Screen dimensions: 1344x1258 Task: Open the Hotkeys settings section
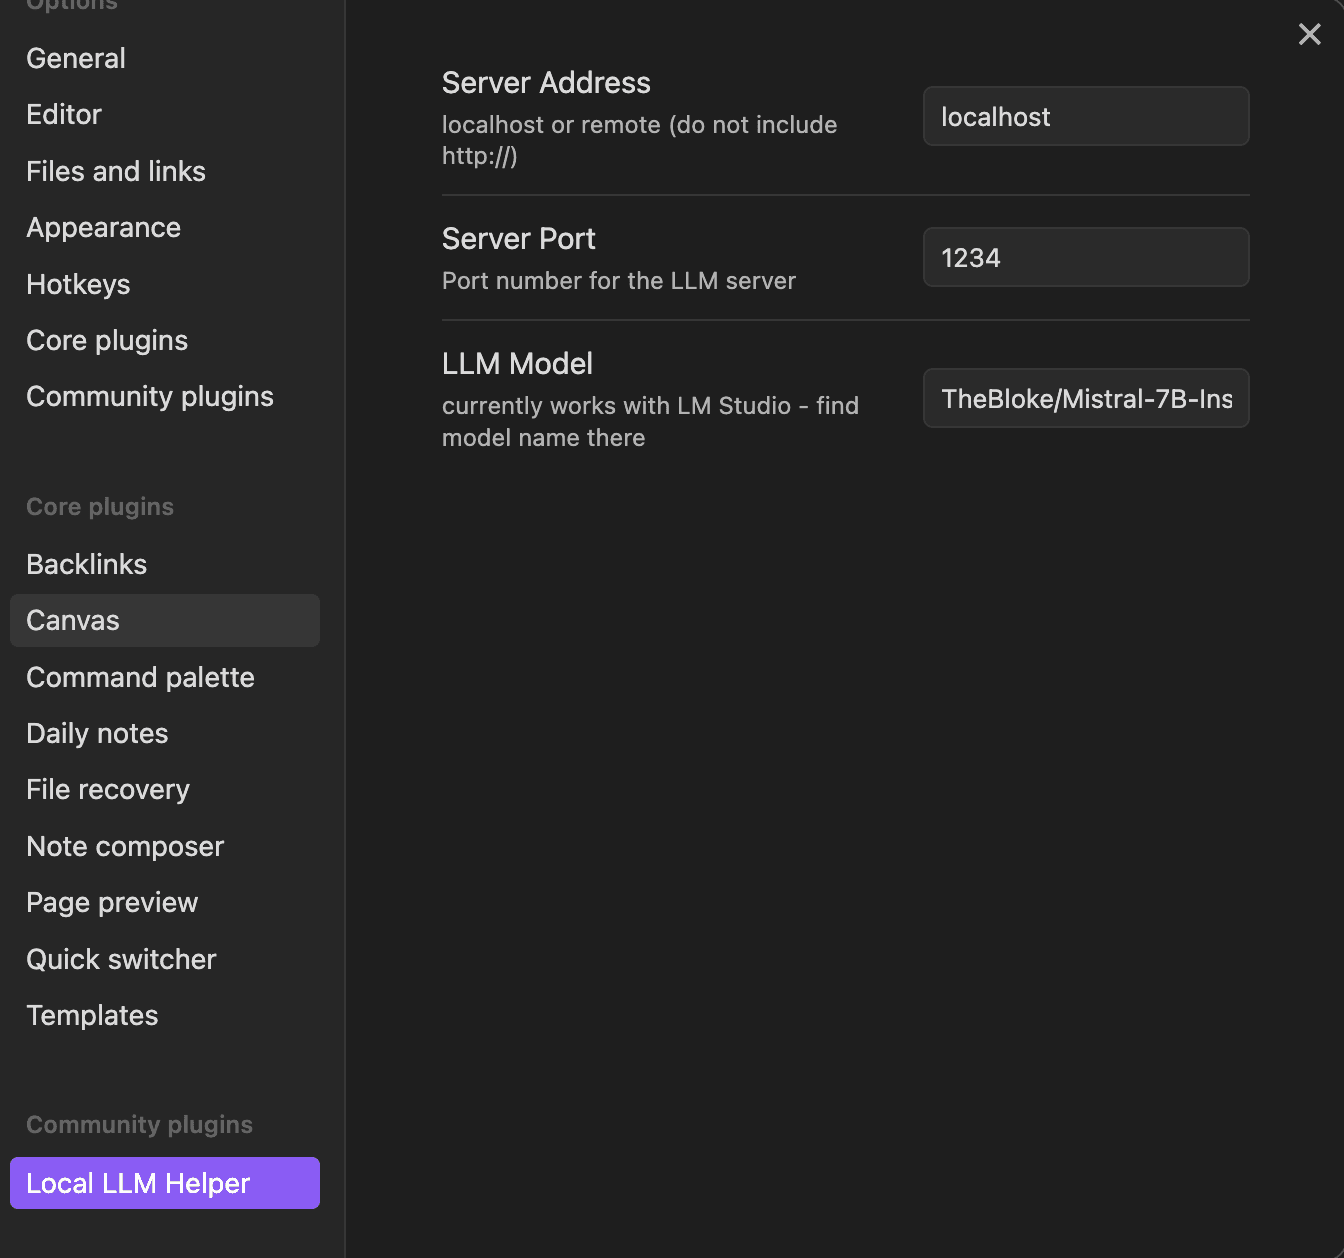[x=78, y=284]
